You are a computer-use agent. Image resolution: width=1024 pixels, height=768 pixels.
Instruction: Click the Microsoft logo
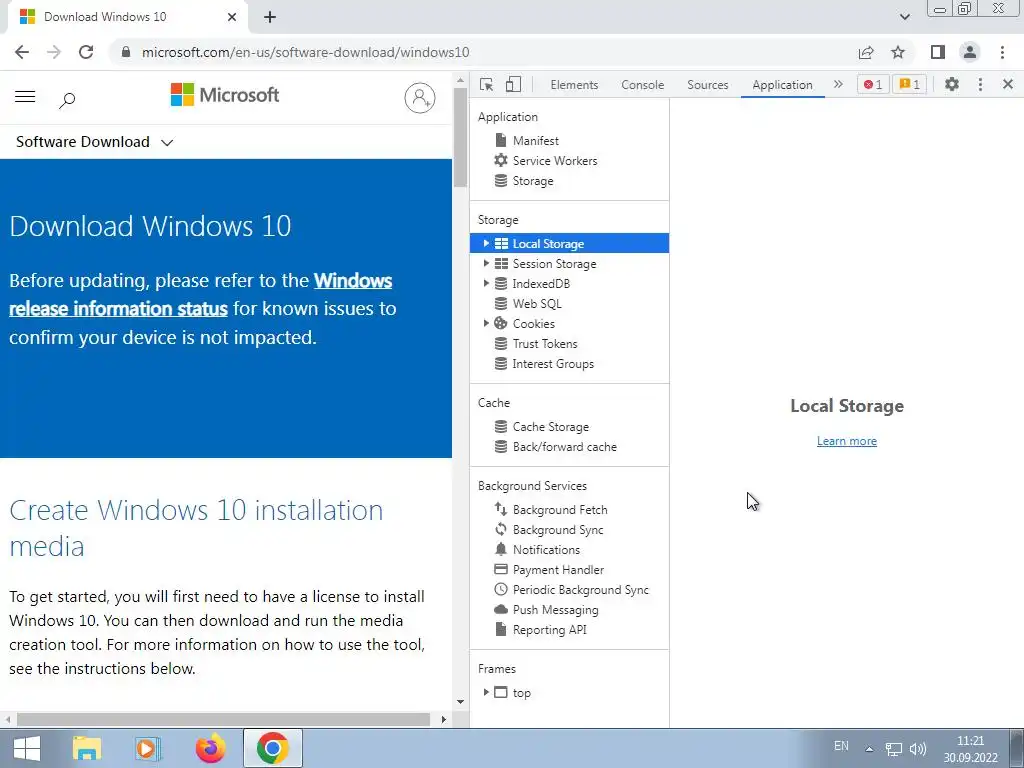point(225,95)
